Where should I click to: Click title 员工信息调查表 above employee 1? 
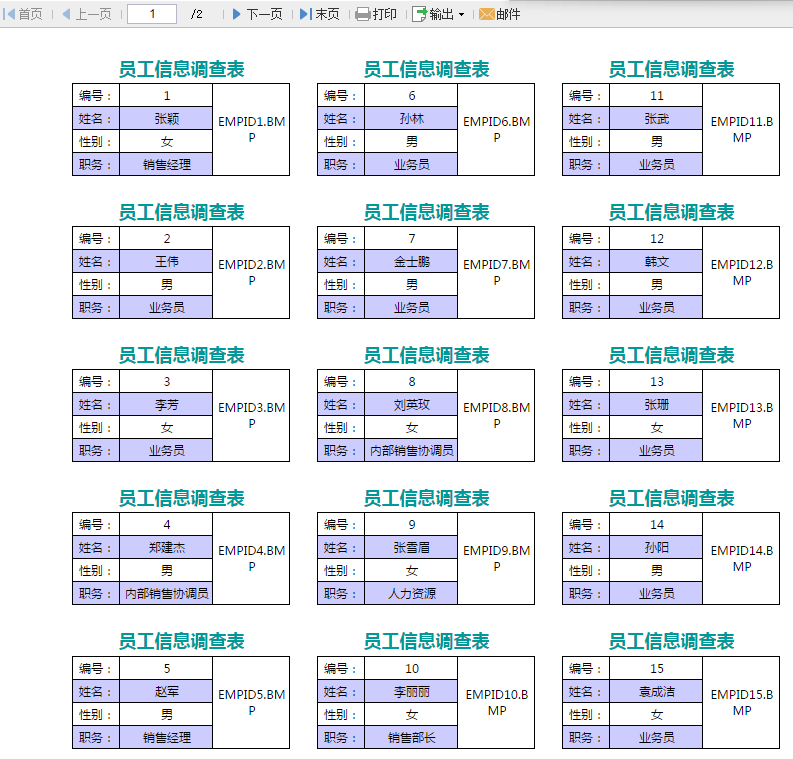(181, 69)
